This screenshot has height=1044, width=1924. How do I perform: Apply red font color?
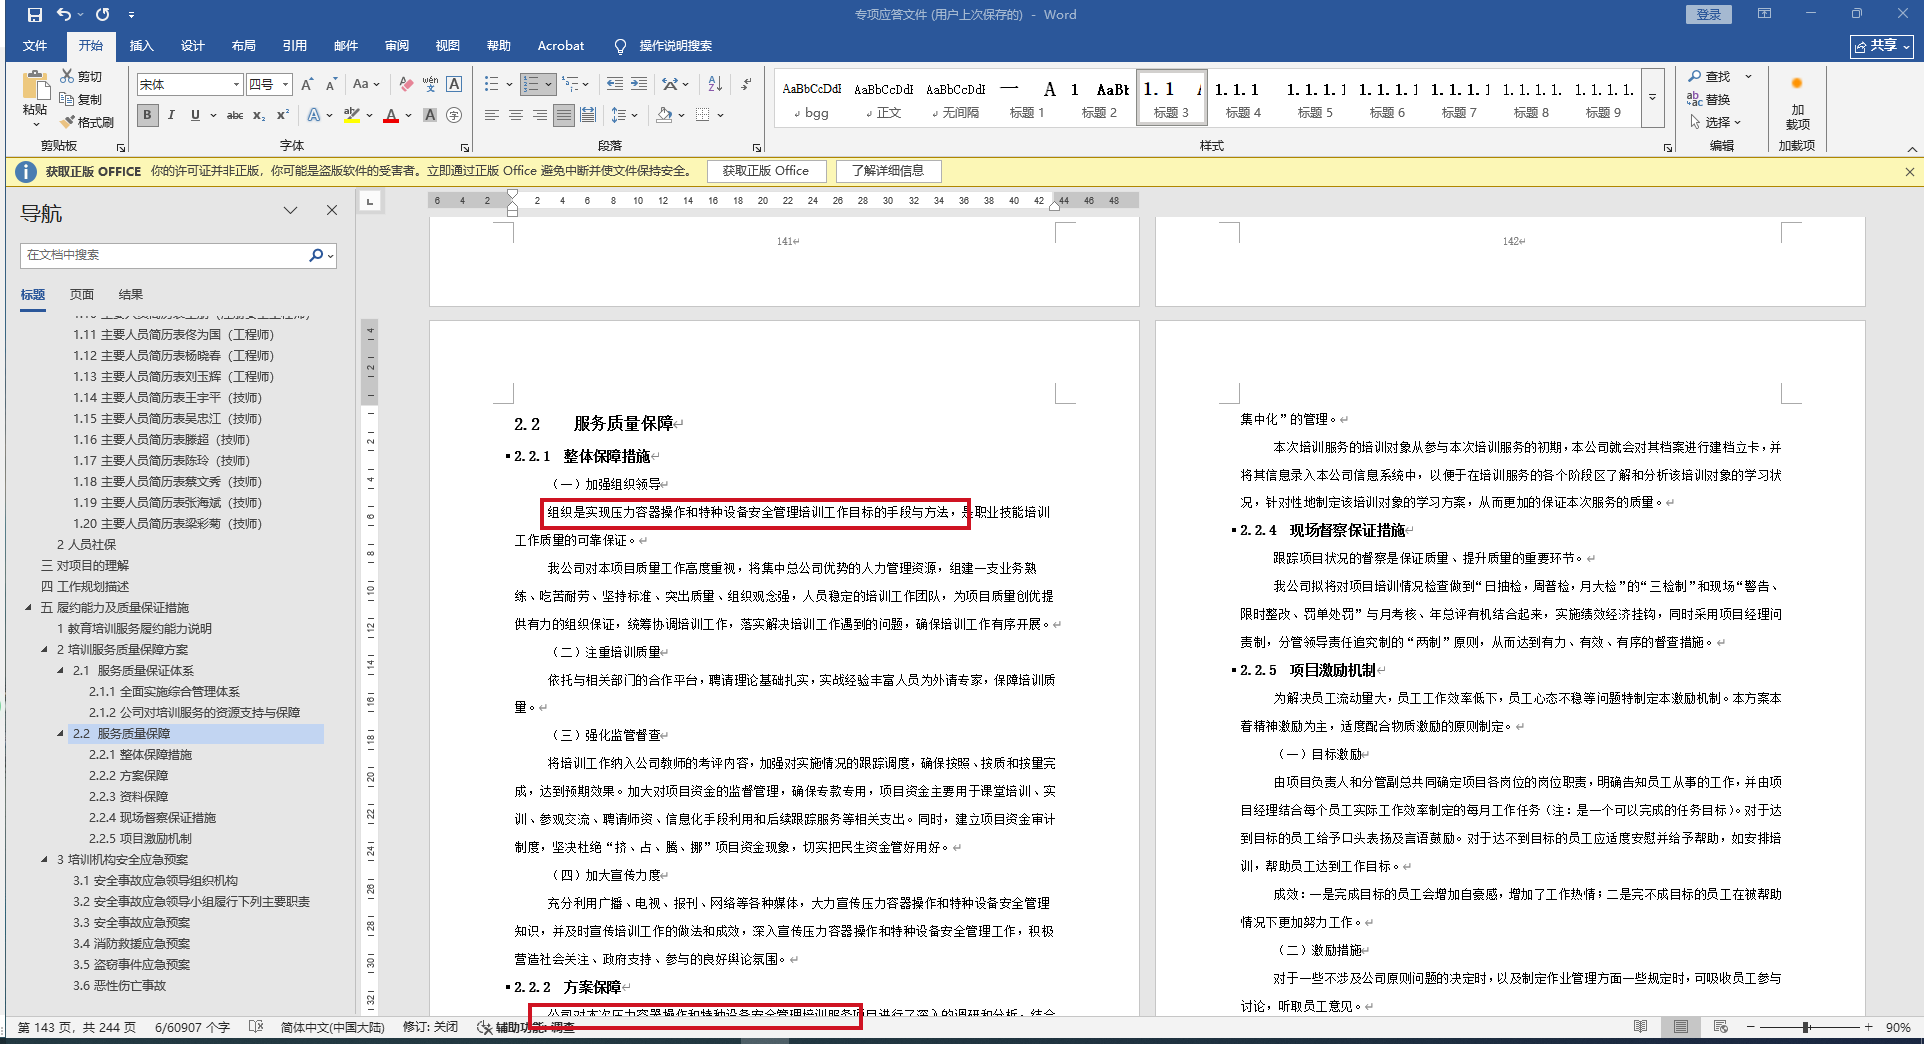pyautogui.click(x=391, y=115)
